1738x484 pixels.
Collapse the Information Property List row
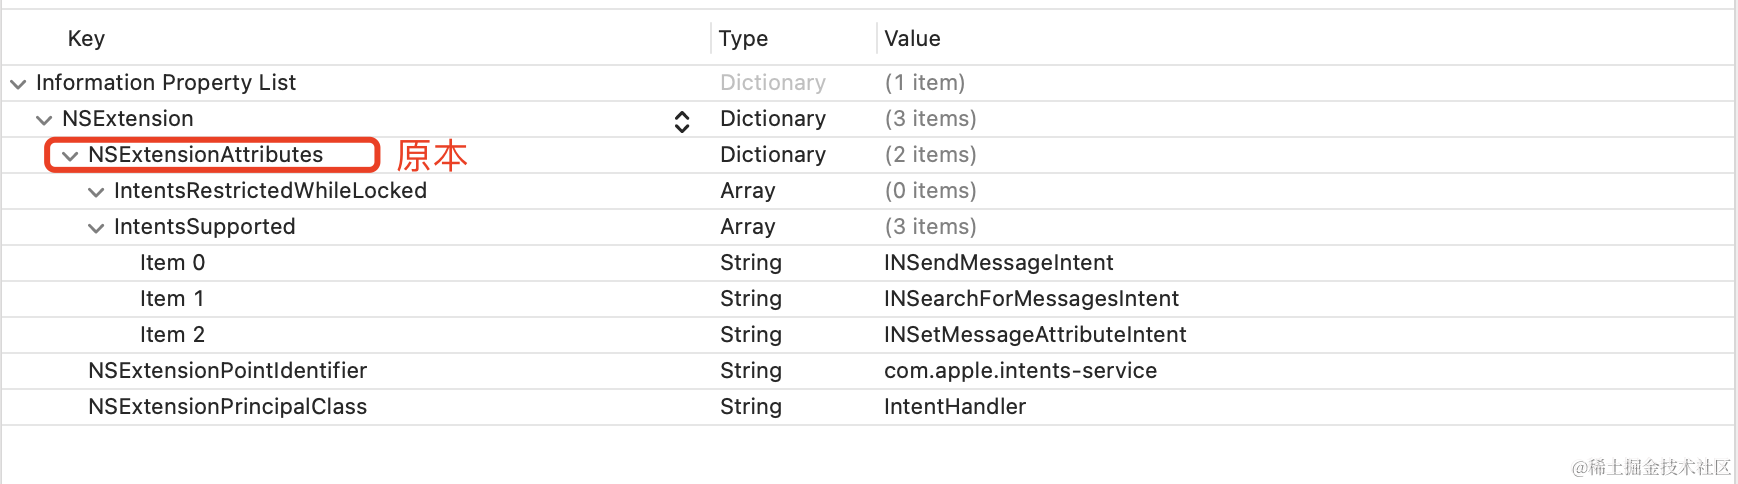[18, 84]
